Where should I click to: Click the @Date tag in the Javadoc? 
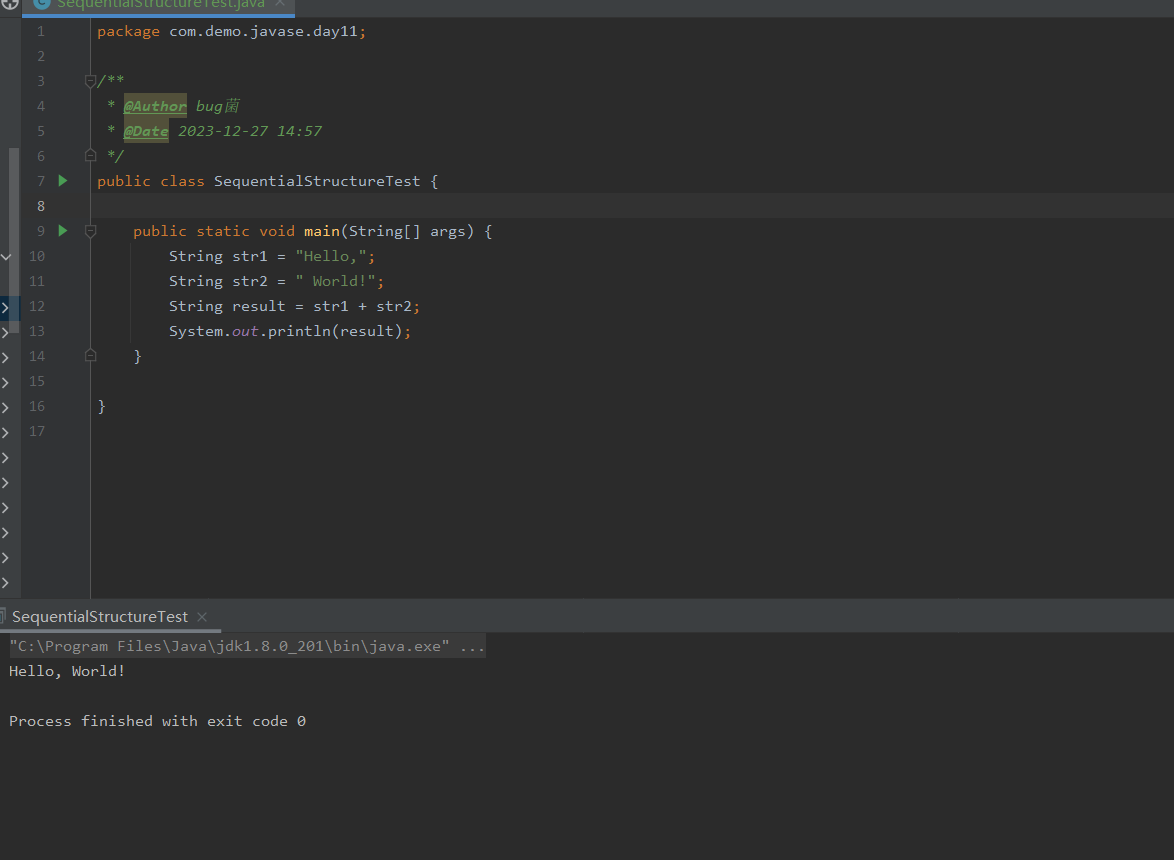(x=146, y=131)
